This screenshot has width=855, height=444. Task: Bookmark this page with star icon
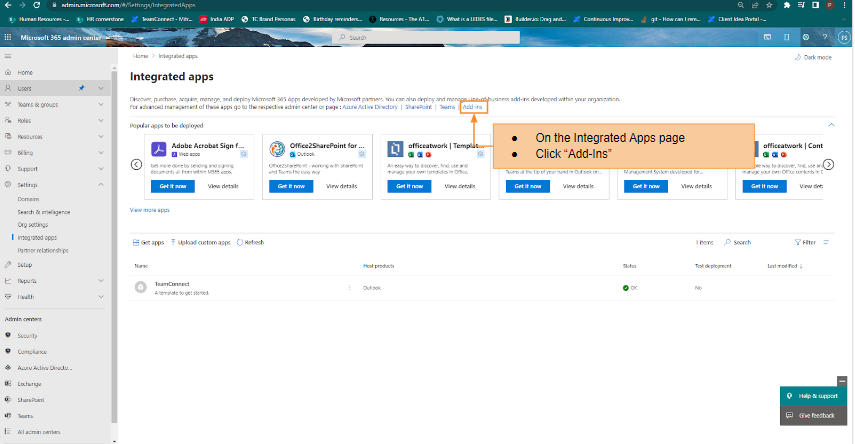coord(769,5)
